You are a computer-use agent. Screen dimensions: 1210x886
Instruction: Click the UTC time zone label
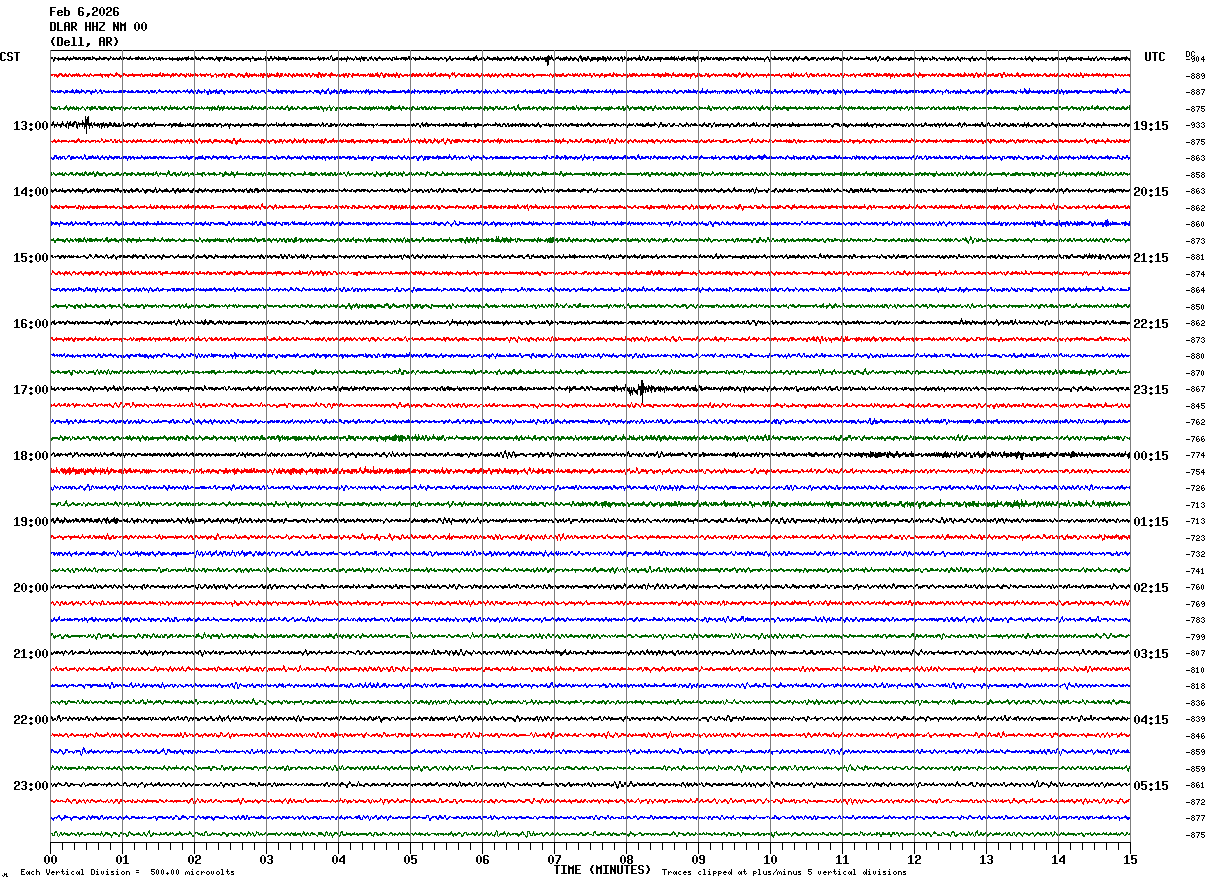(1155, 57)
